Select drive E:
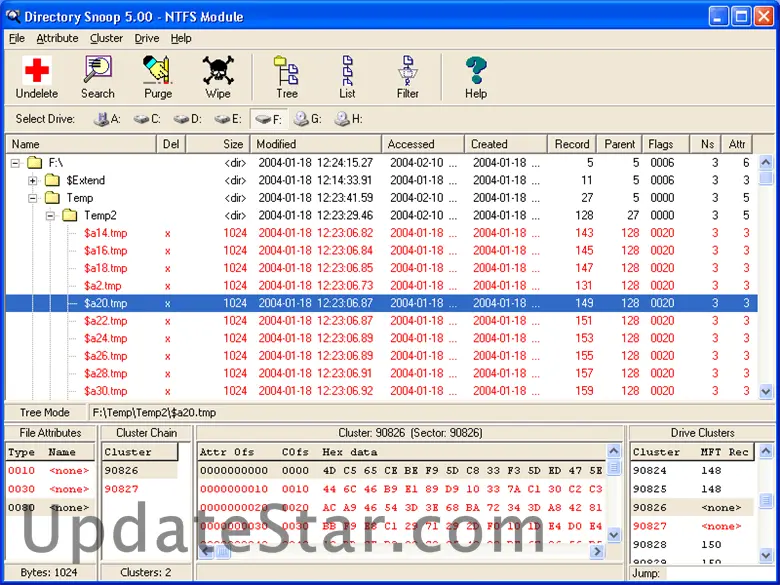This screenshot has height=585, width=780. click(228, 119)
